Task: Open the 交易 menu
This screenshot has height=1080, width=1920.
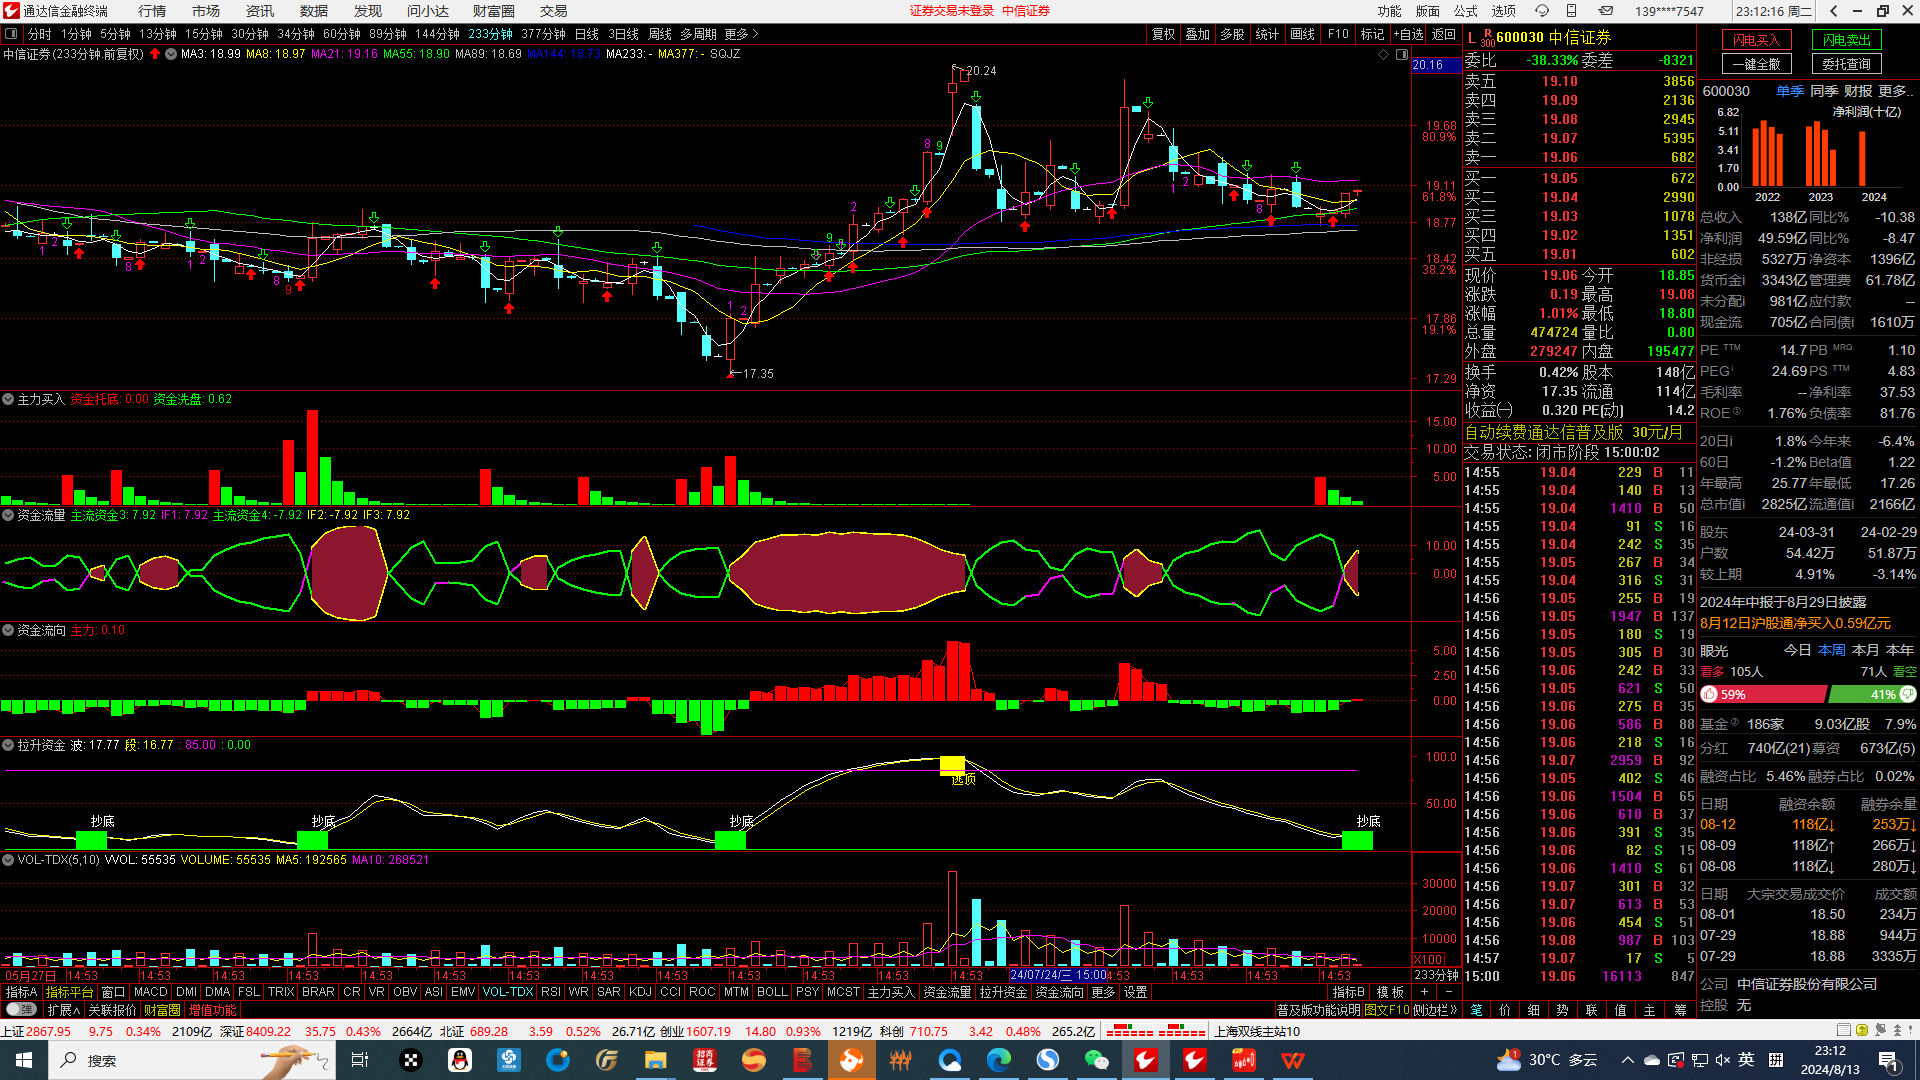Action: pos(554,11)
